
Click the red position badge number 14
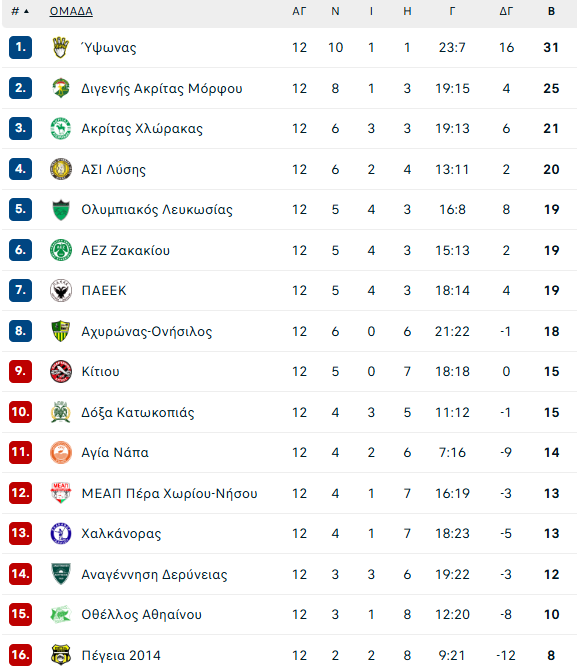tap(20, 574)
